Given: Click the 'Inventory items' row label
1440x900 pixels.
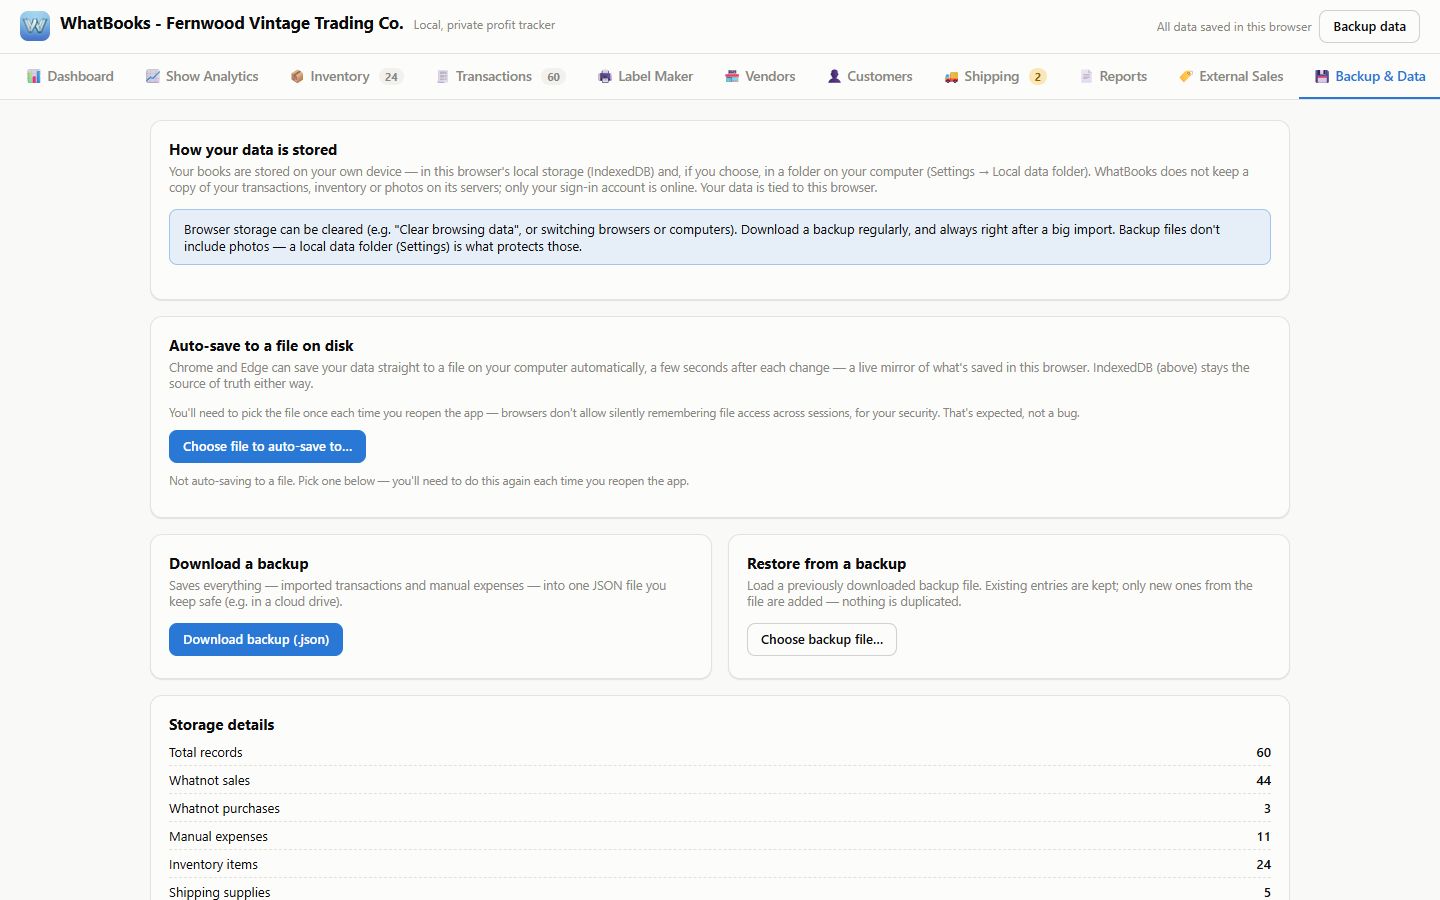Looking at the screenshot, I should 213,864.
